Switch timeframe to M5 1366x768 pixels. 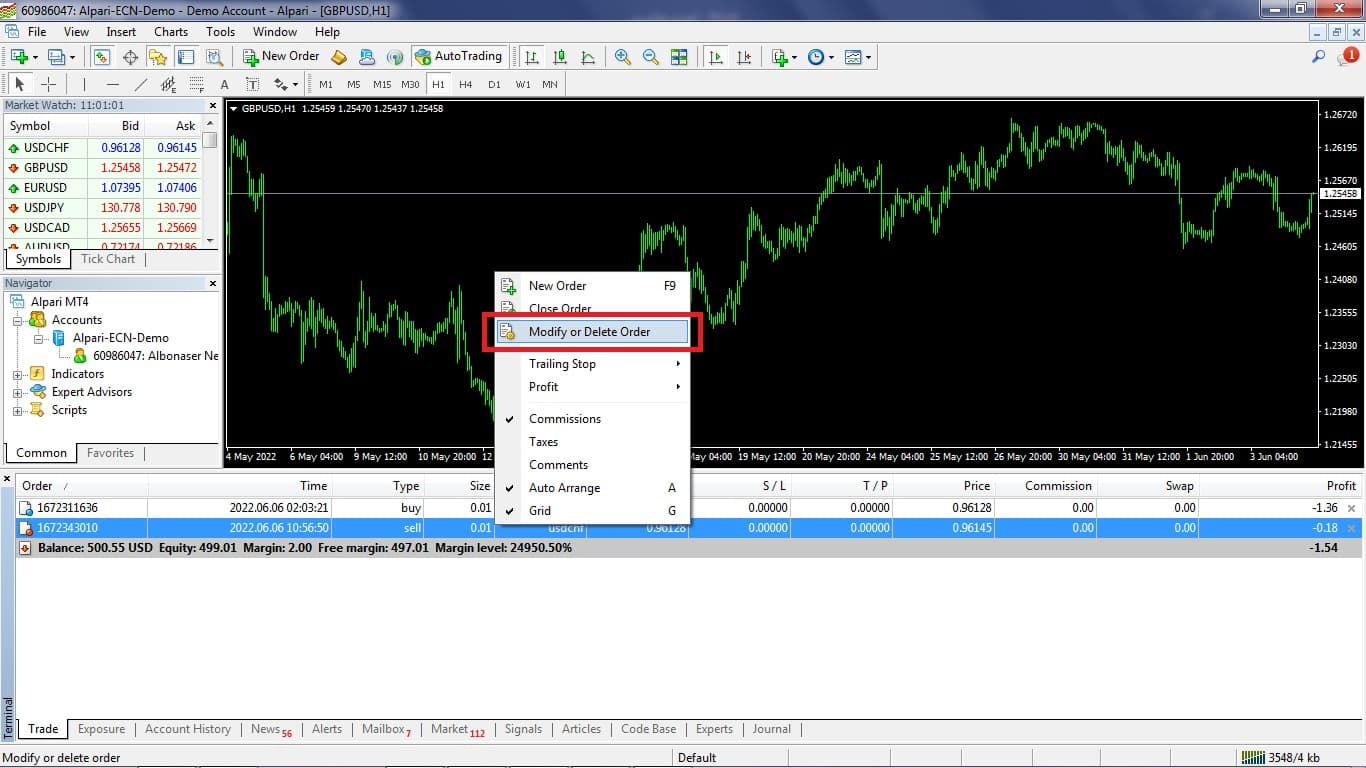coord(354,84)
